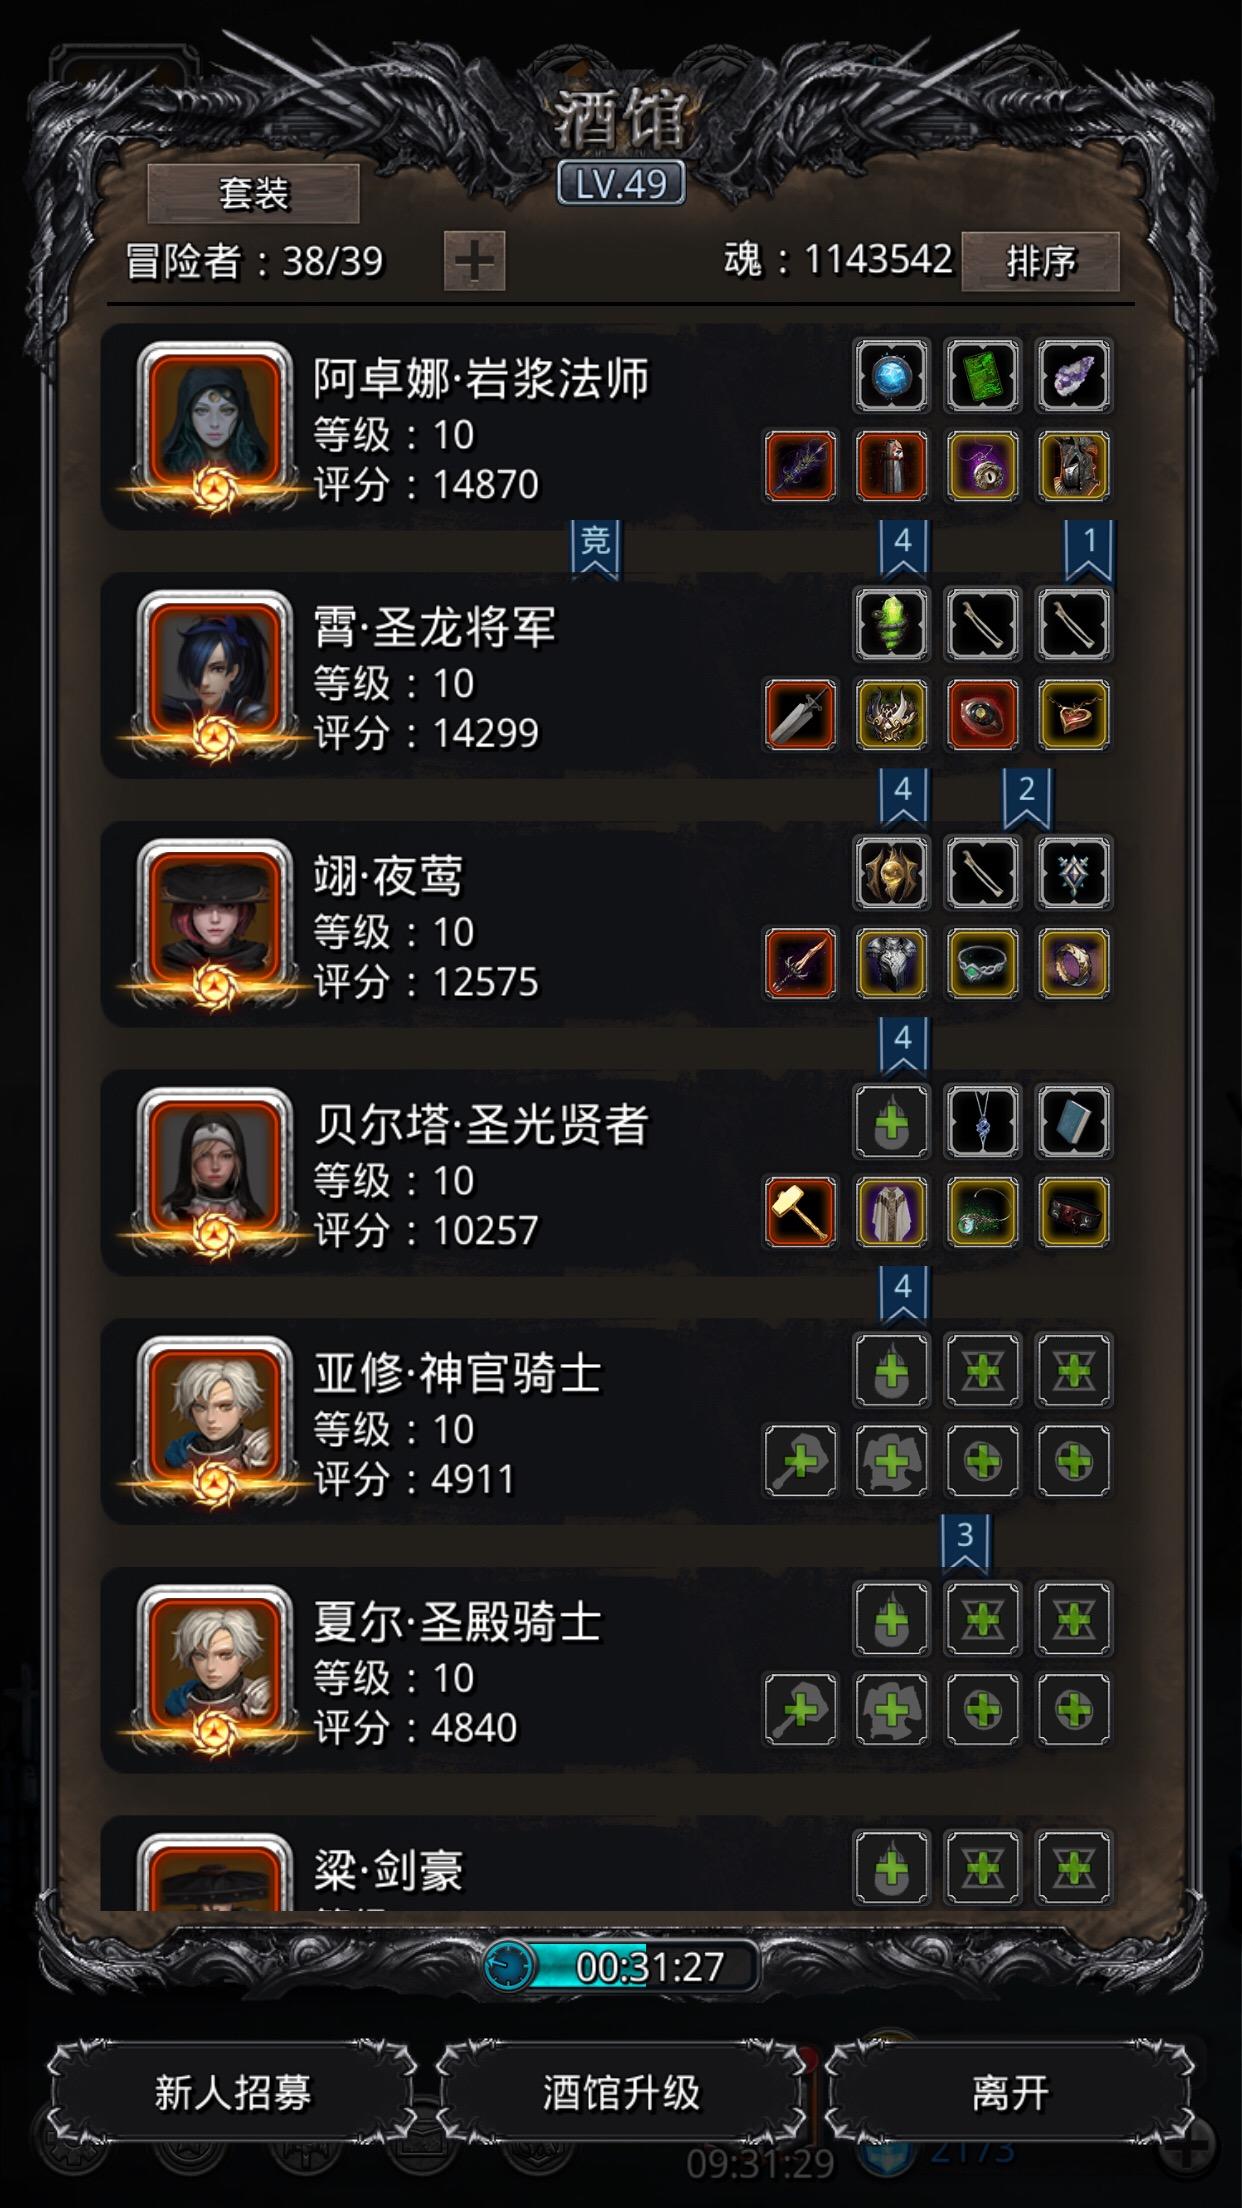Viewport: 1242px width, 2208px height.
Task: Select the green card item of 阿卓娜·岩浆法师
Action: tap(982, 376)
